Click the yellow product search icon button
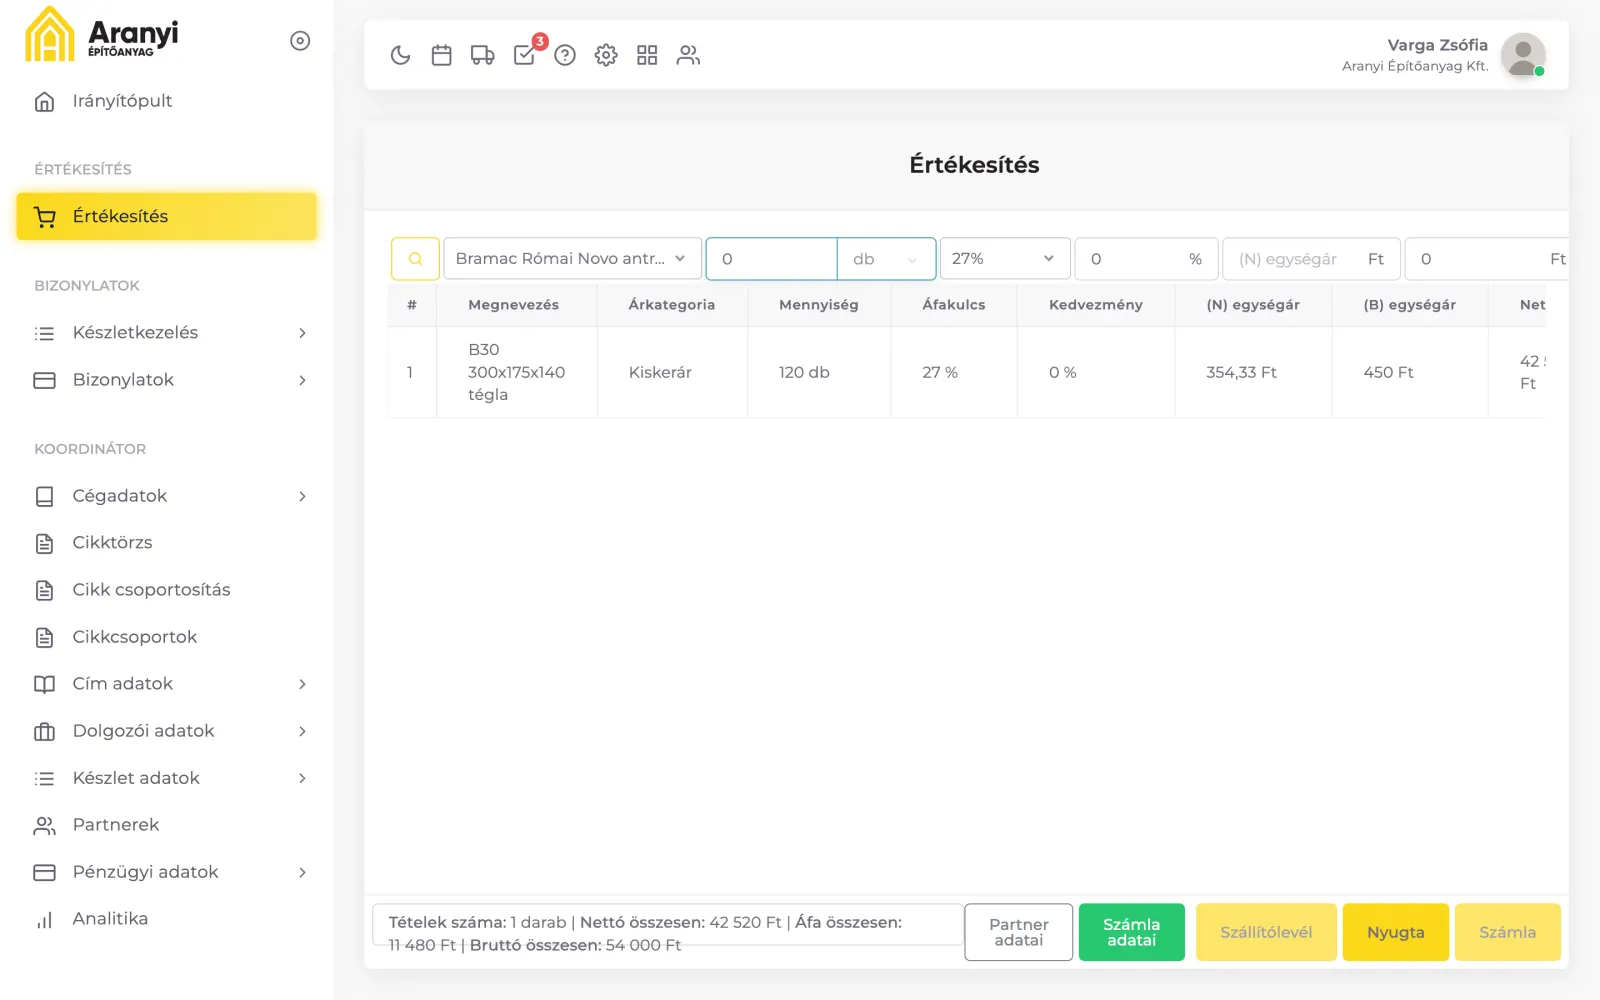The height and width of the screenshot is (1000, 1600). (415, 259)
